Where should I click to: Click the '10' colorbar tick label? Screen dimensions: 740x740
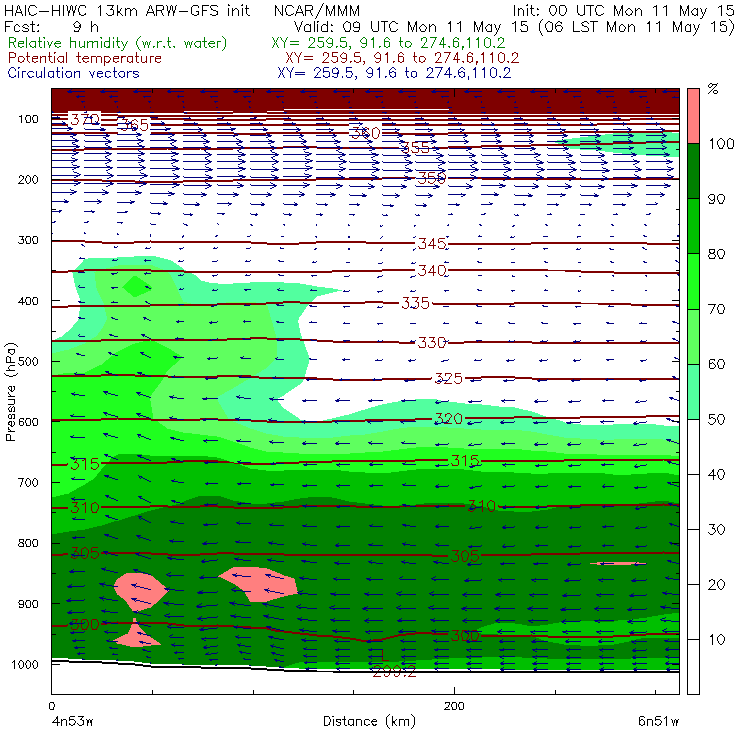coord(716,639)
